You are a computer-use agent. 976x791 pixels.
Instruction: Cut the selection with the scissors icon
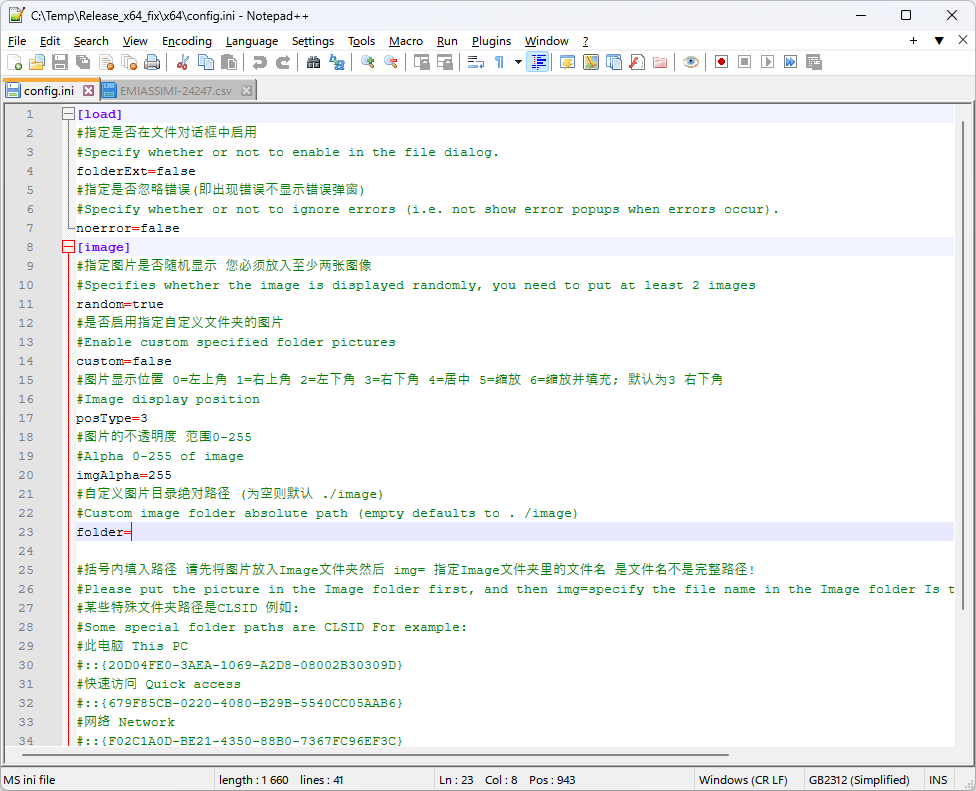point(182,62)
